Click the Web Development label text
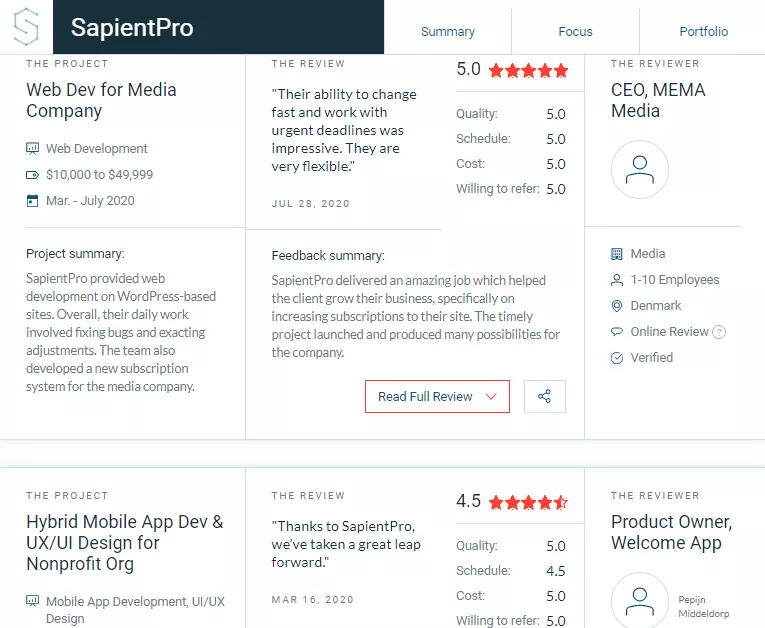The image size is (765, 628). click(x=97, y=148)
